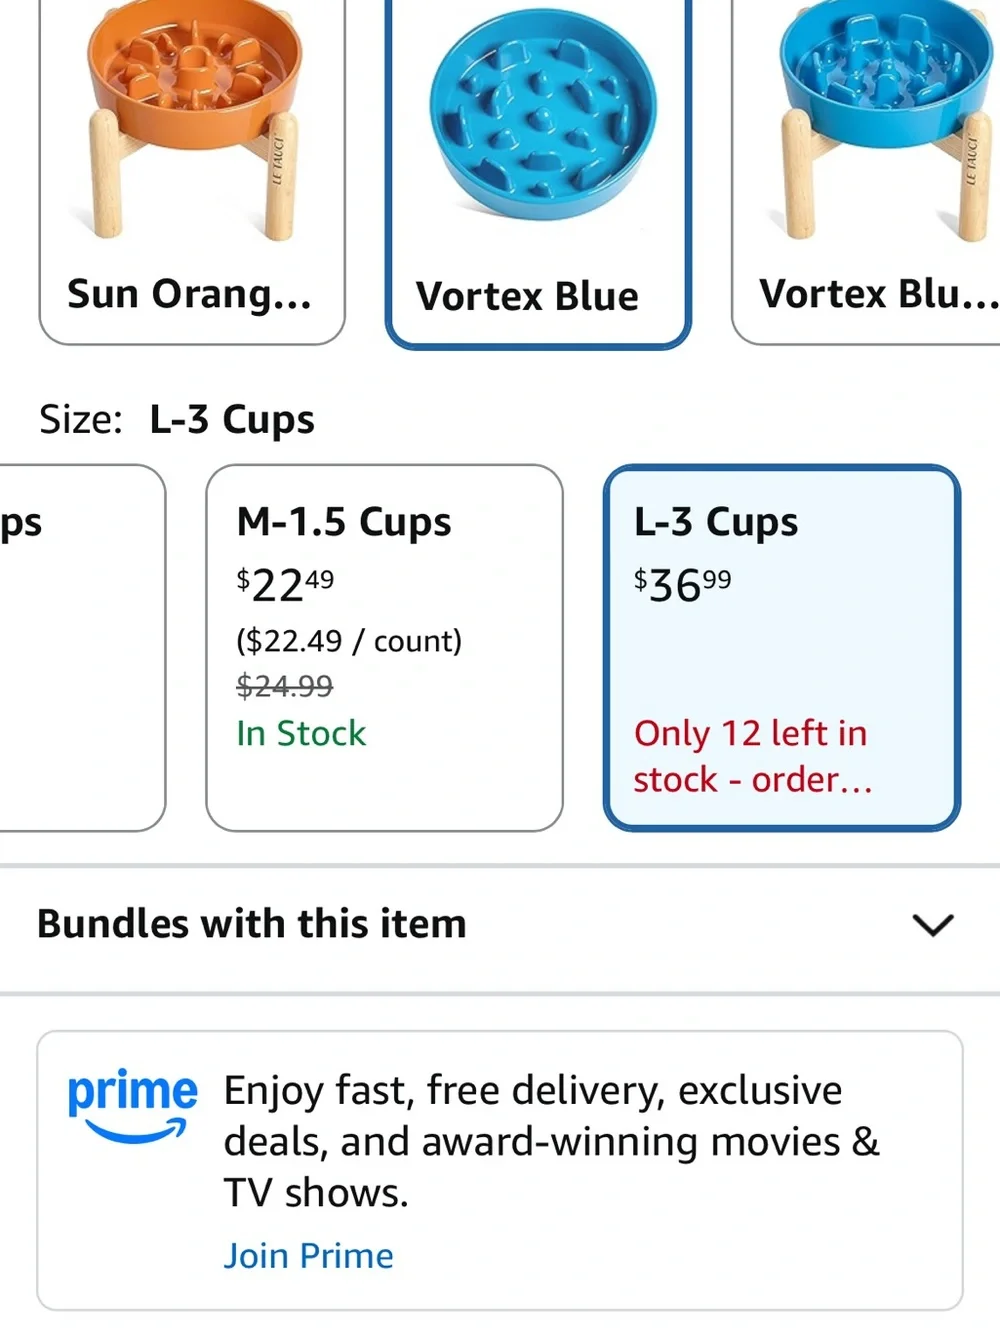Viewport: 1000px width, 1333px height.
Task: Click the chevron arrow beside Bundles
Action: pyautogui.click(x=933, y=925)
